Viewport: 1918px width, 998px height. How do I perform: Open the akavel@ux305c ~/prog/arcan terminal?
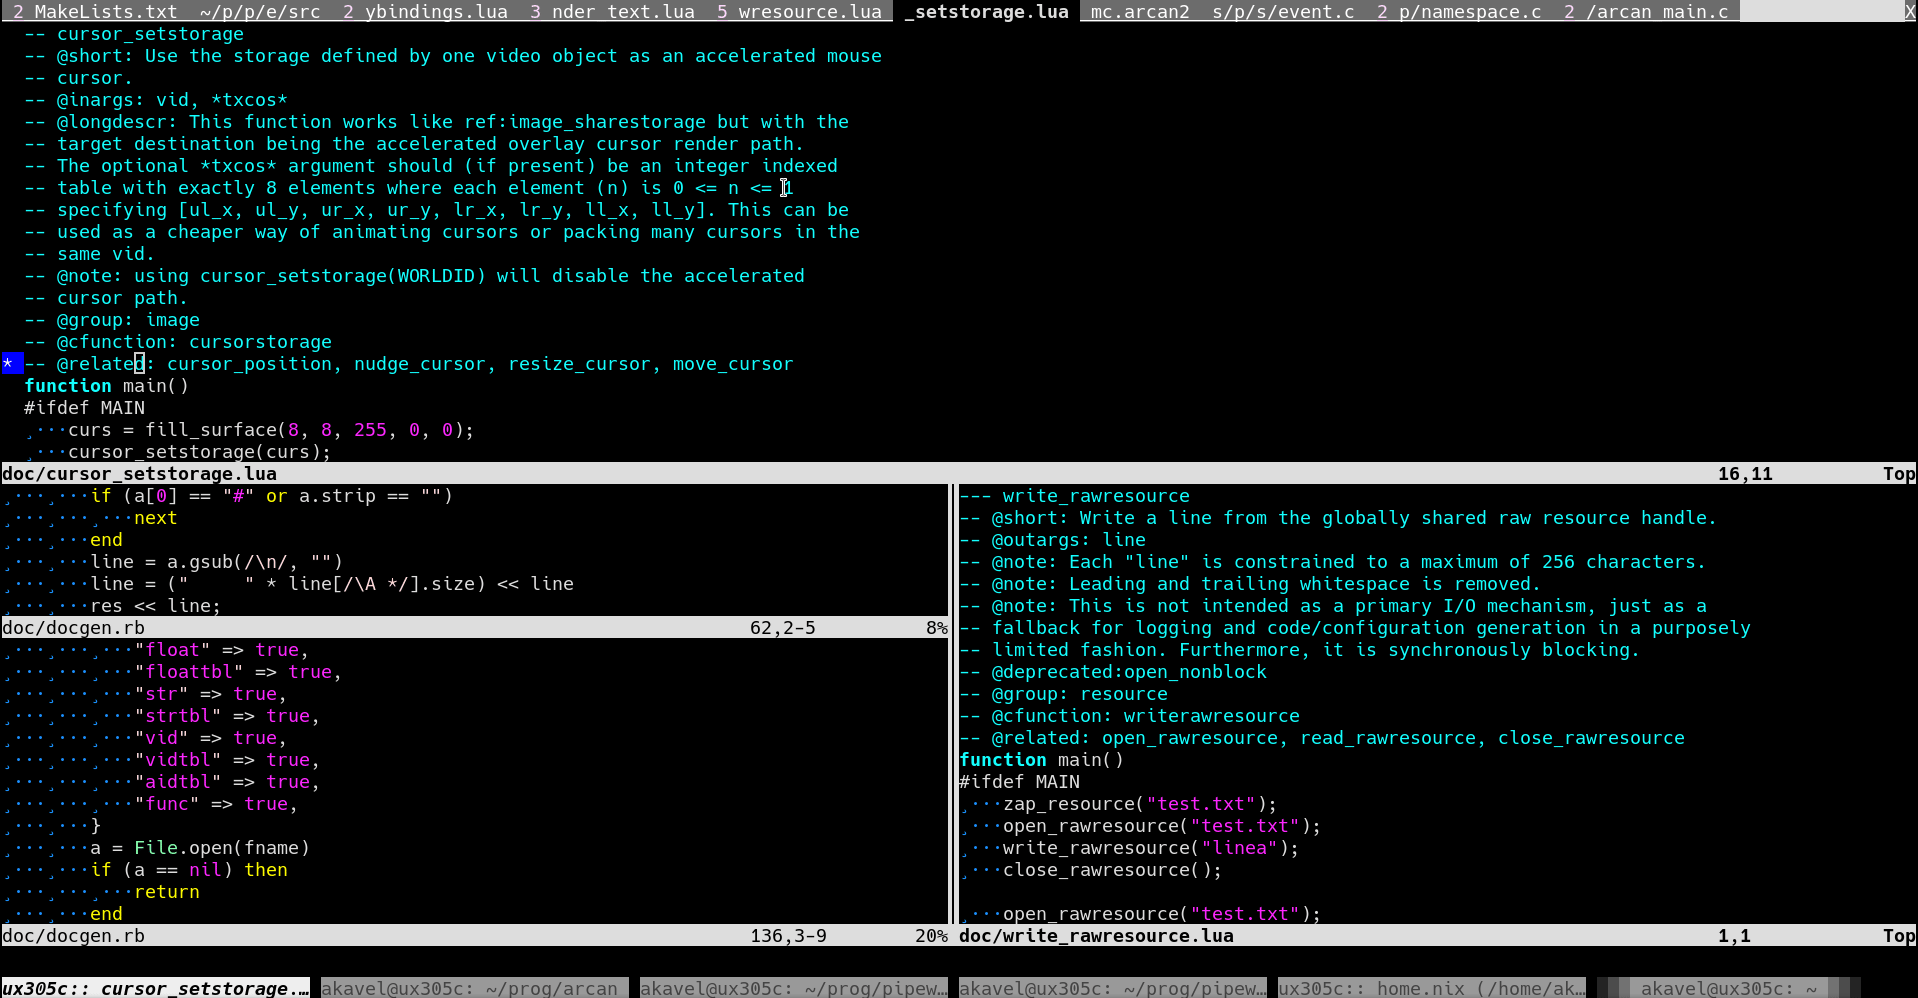pos(470,988)
